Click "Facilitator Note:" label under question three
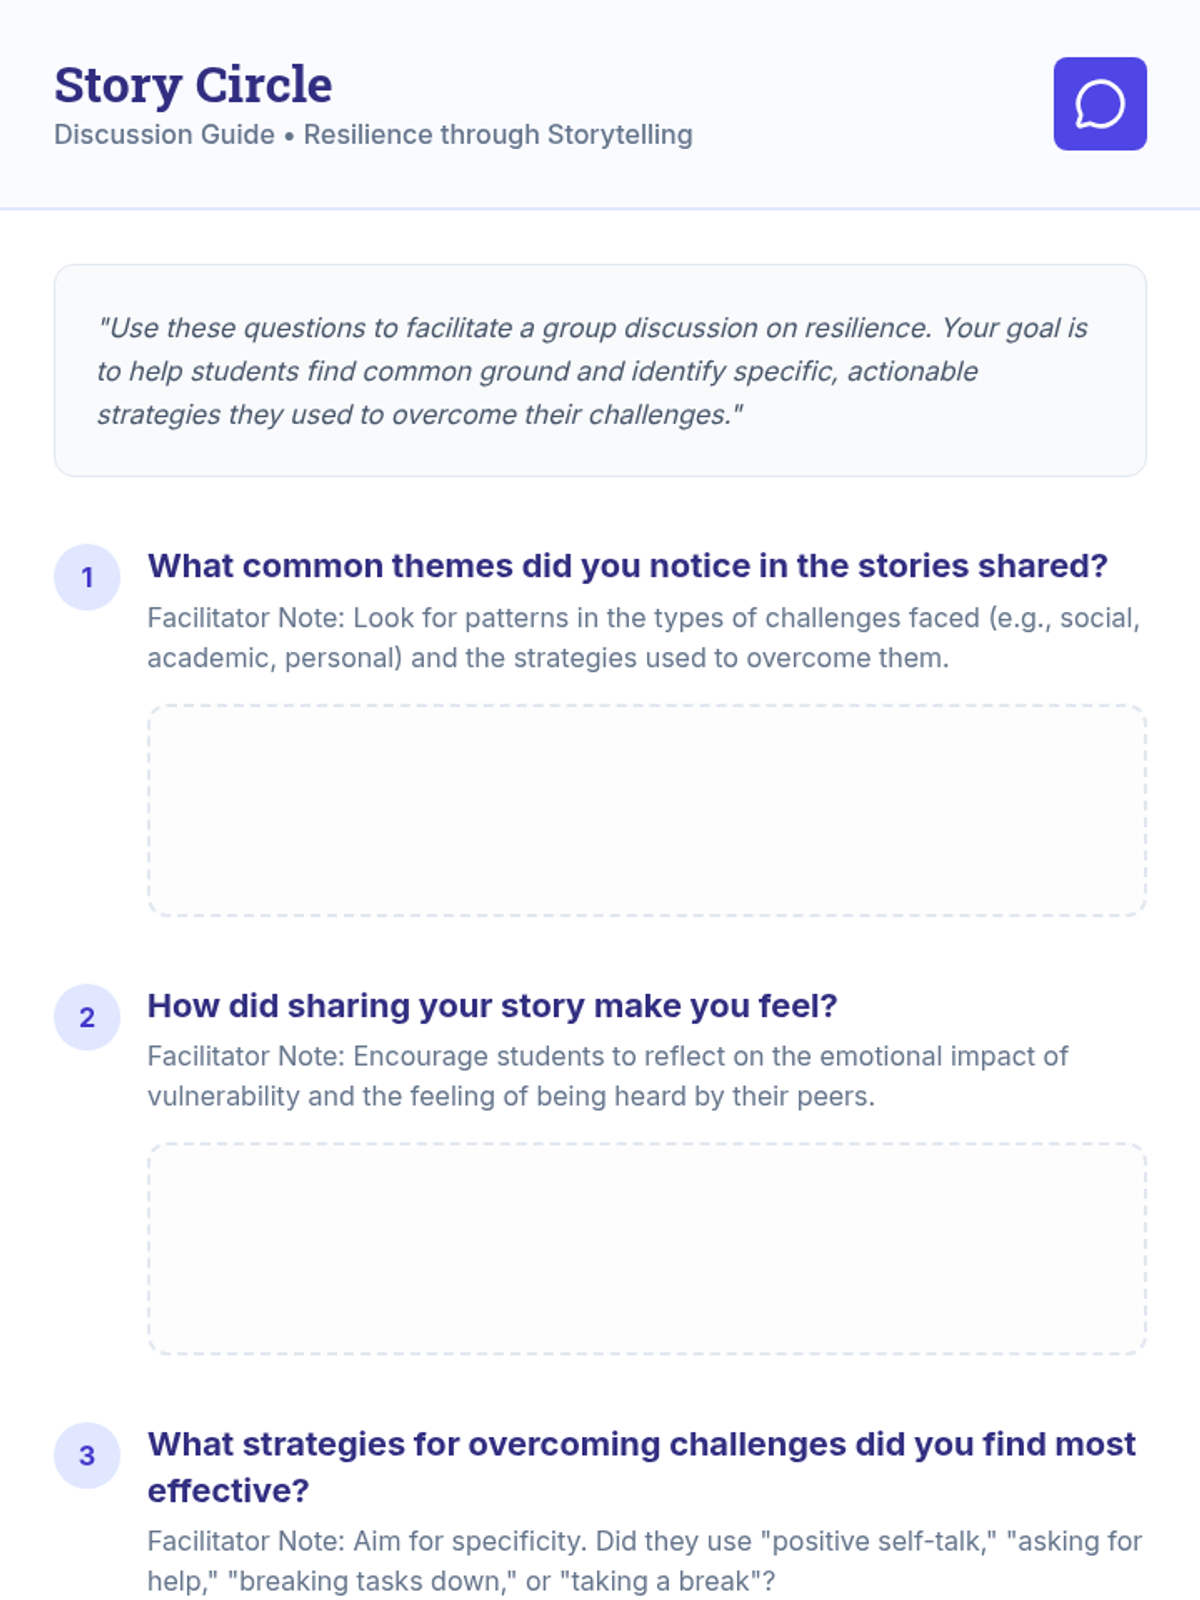 [246, 1541]
